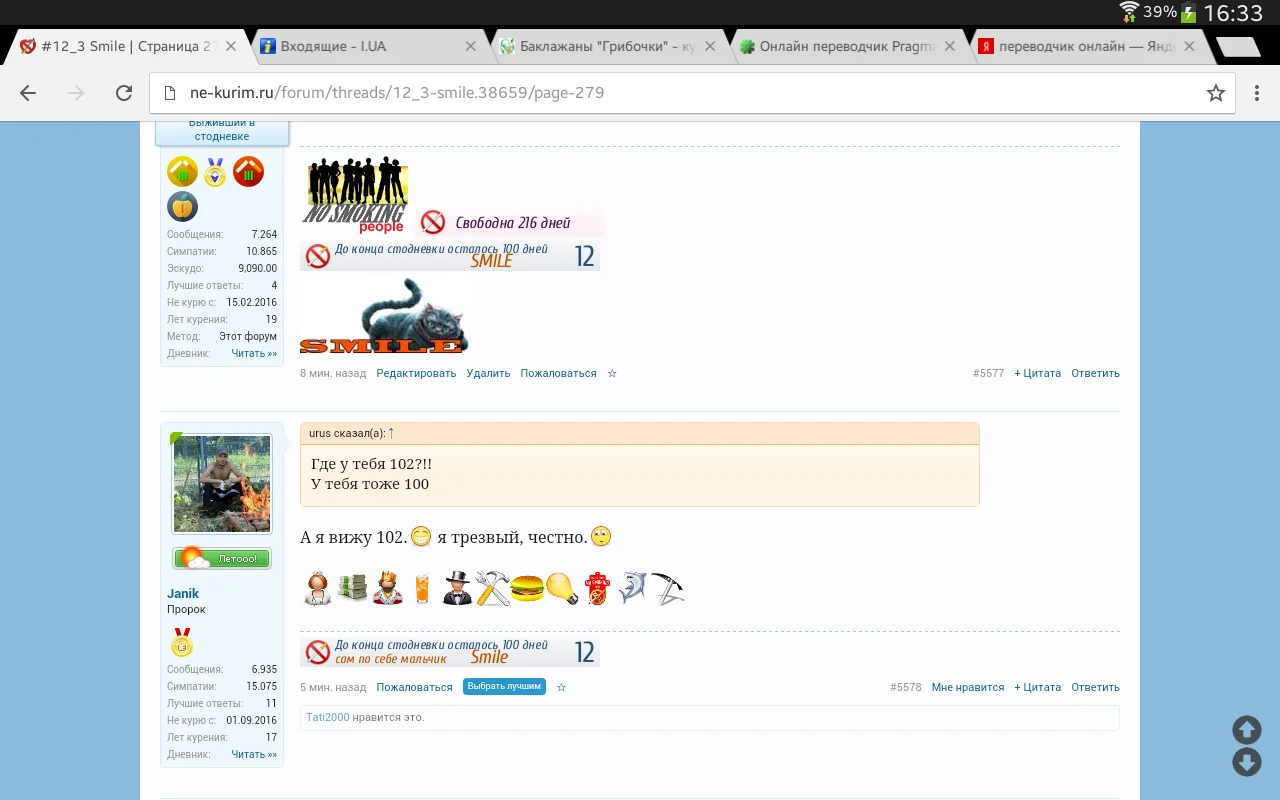1280x800 pixels.
Task: Click the light bulb award icon
Action: [562, 588]
